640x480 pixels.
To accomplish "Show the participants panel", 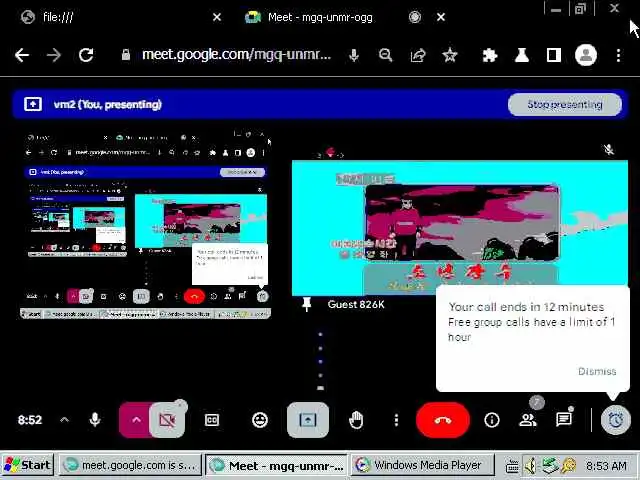I will (528, 420).
